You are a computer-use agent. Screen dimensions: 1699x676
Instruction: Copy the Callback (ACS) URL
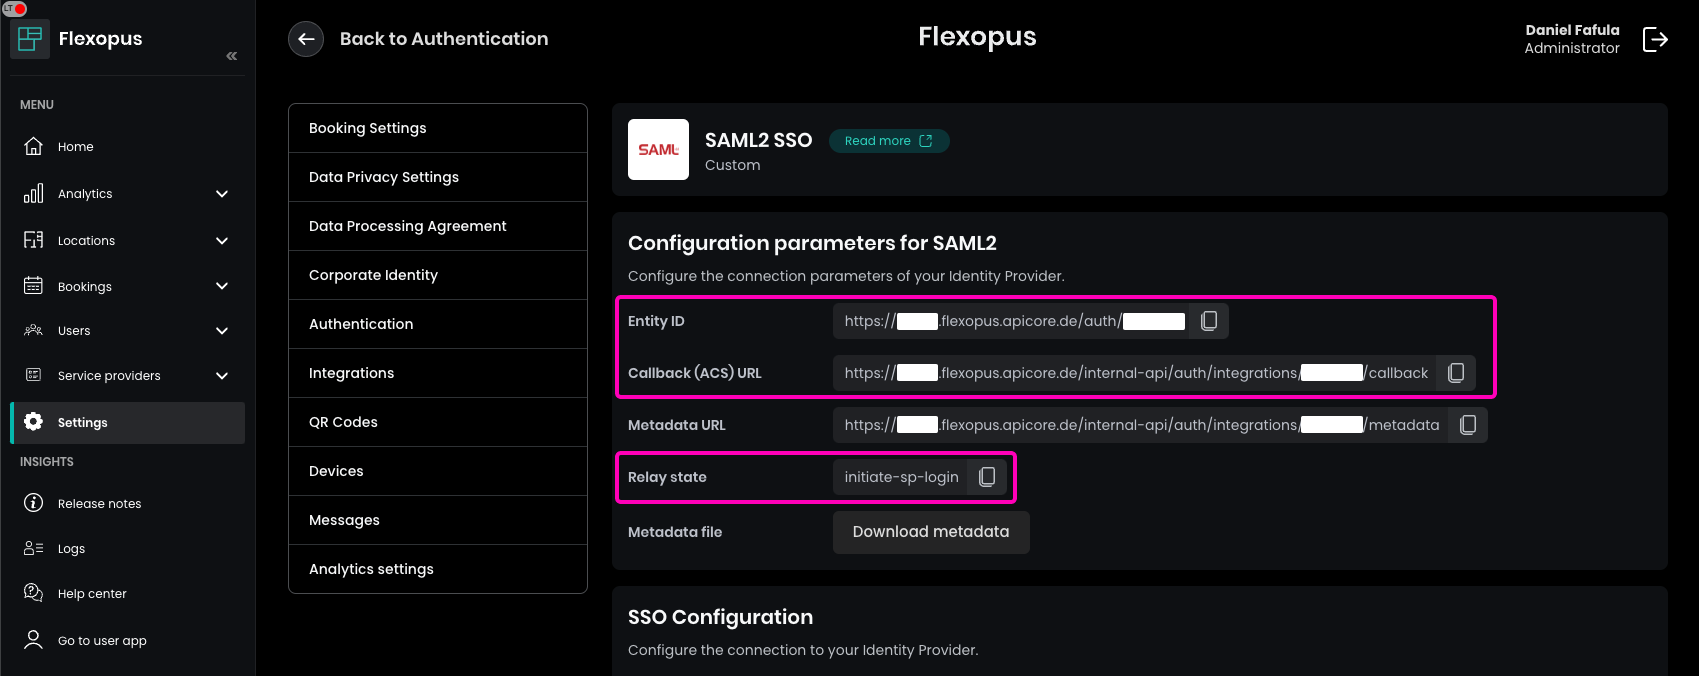pos(1456,373)
